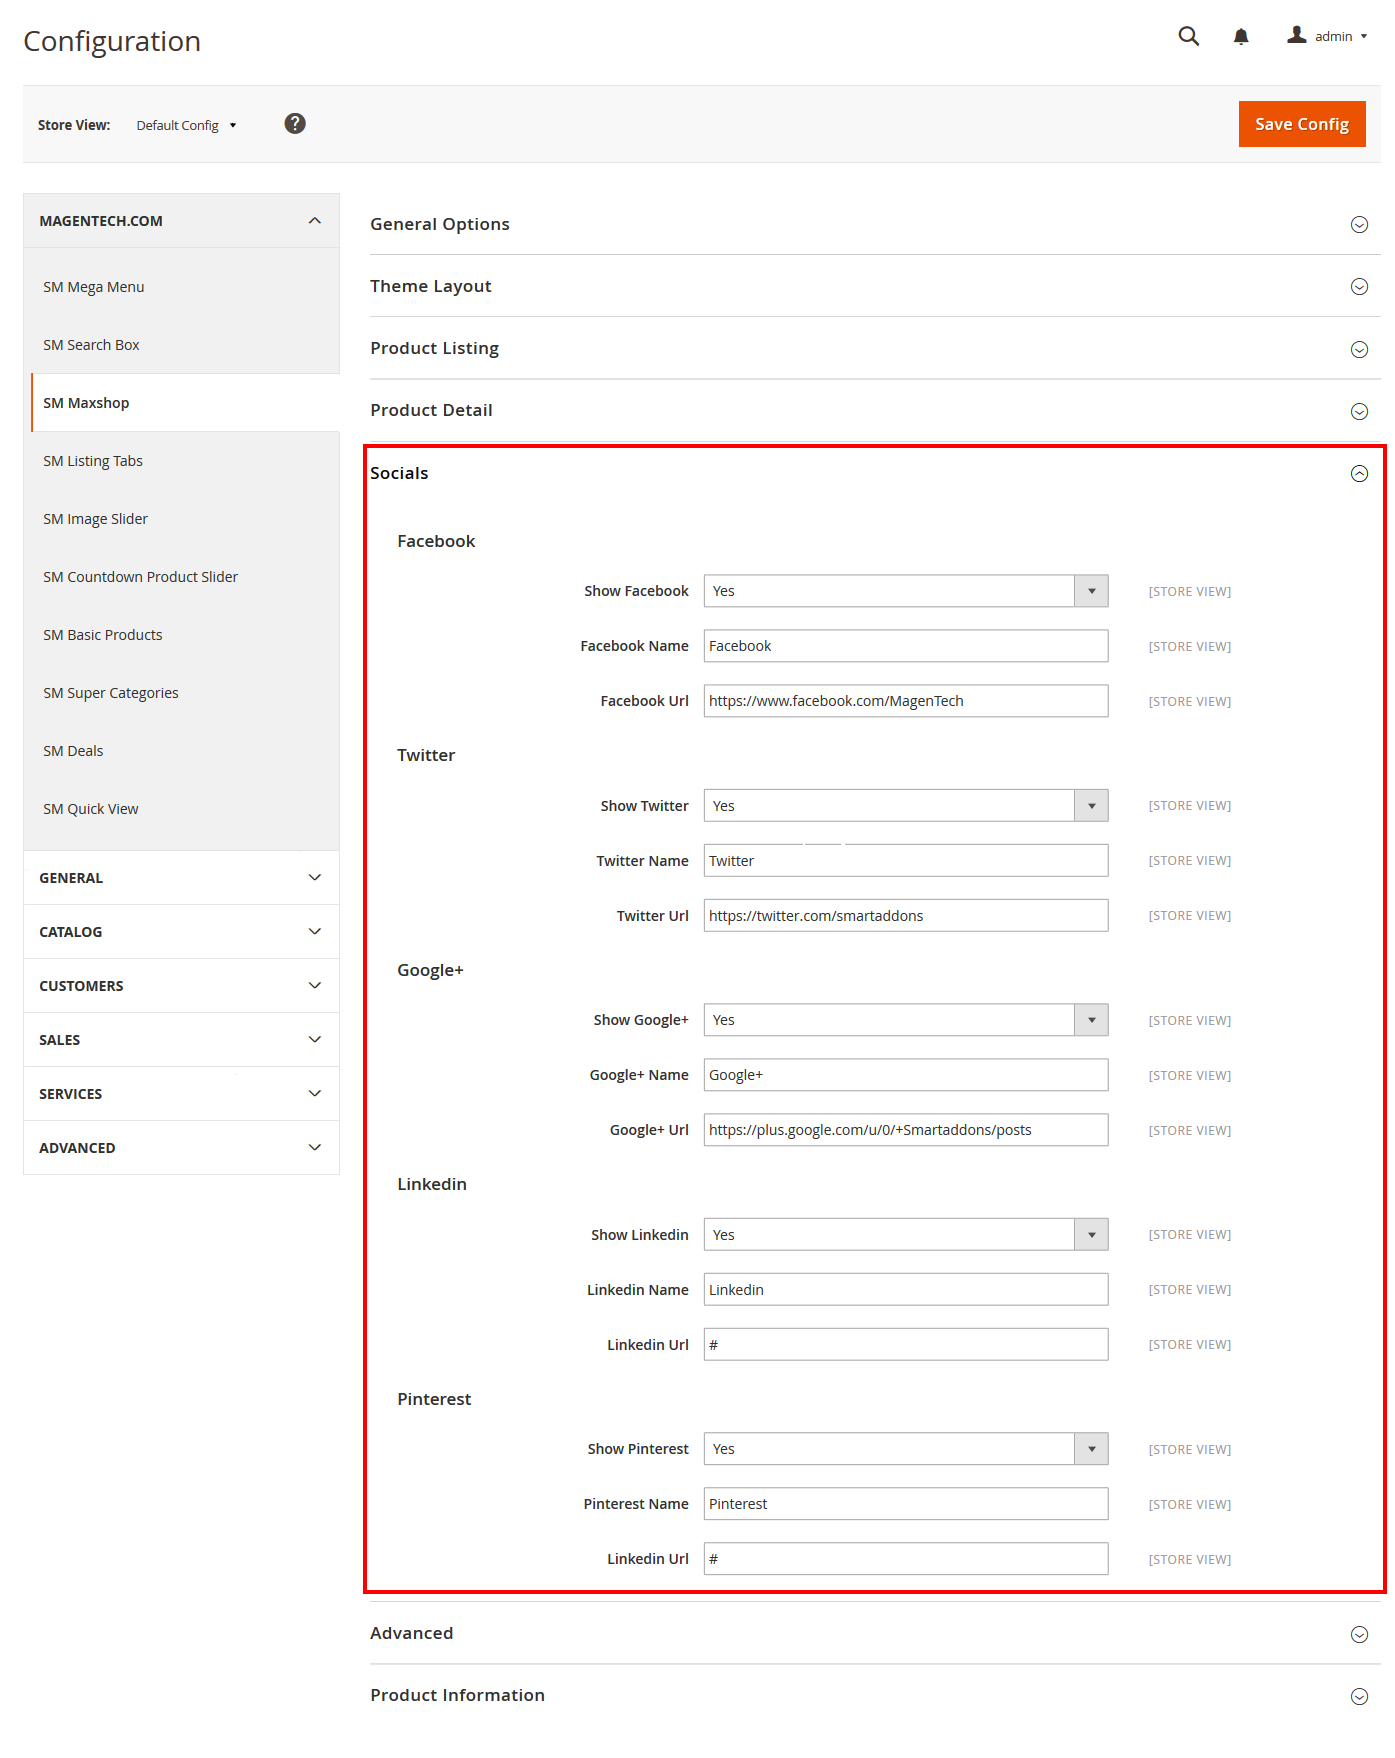
Task: Click the Twitter subsection heading
Action: (426, 755)
